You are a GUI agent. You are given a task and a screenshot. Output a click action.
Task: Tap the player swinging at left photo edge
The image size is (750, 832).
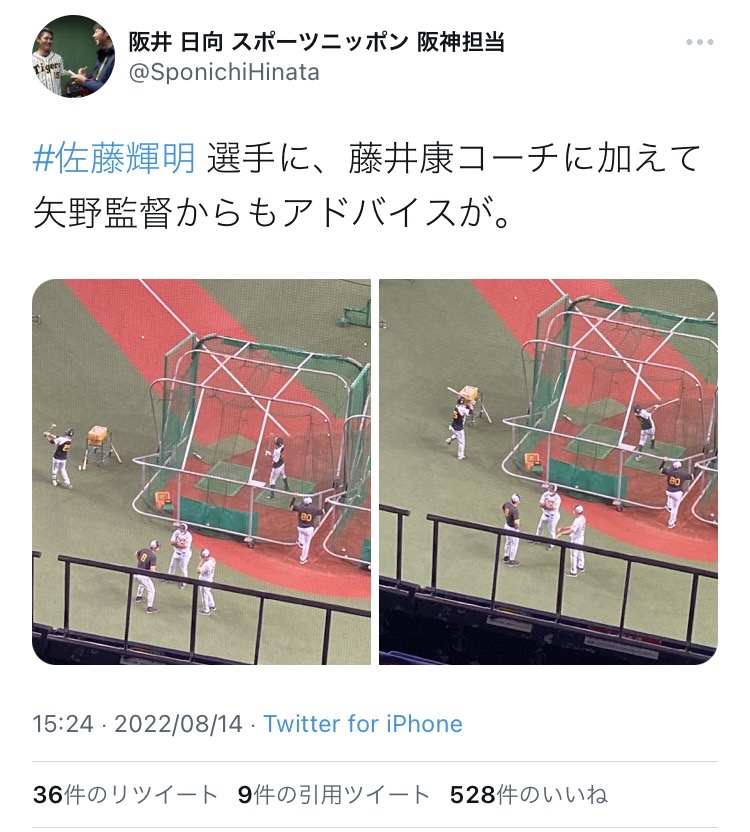(60, 457)
